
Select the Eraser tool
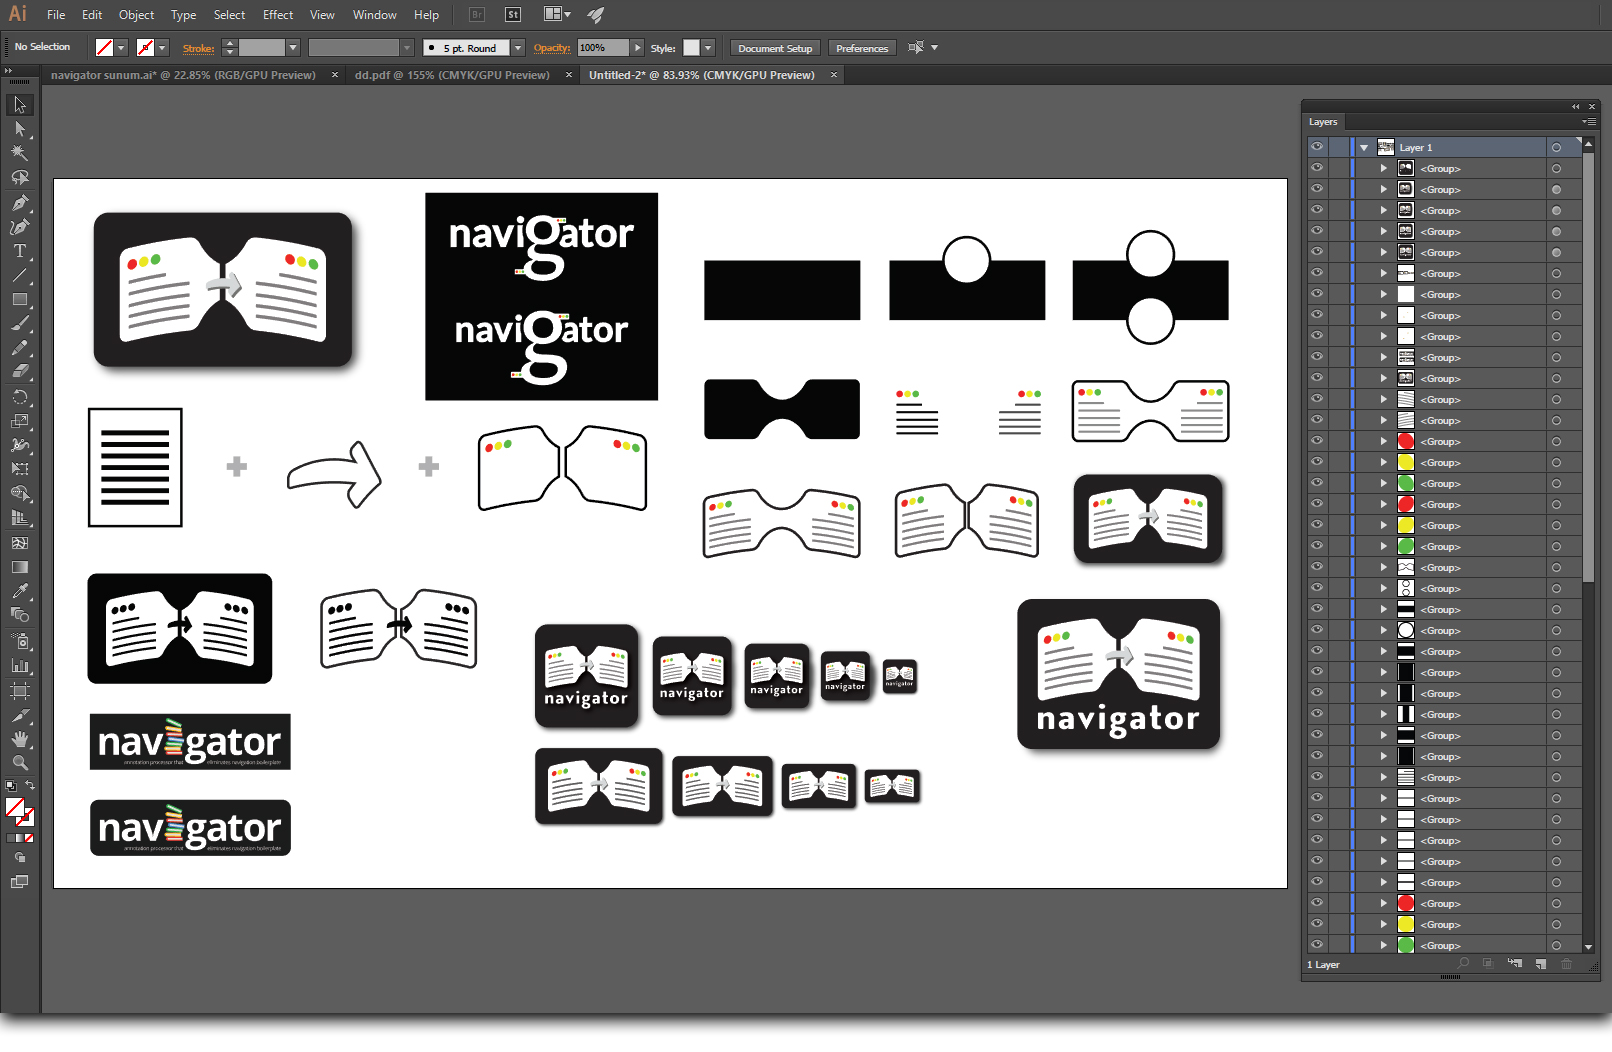click(20, 372)
